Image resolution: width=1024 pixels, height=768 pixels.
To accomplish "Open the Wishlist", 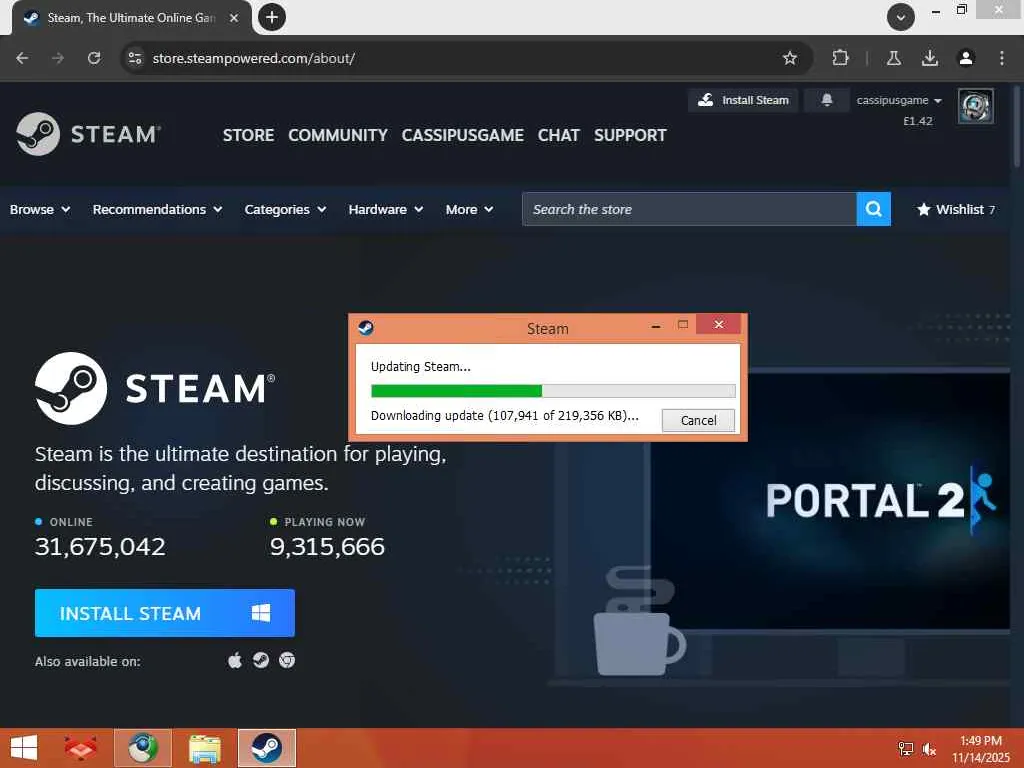I will [956, 209].
